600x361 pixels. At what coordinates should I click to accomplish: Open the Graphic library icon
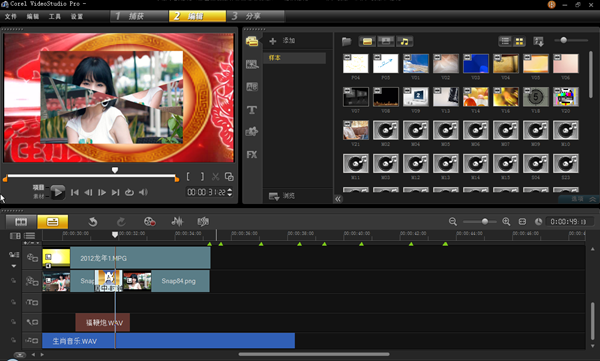252,132
